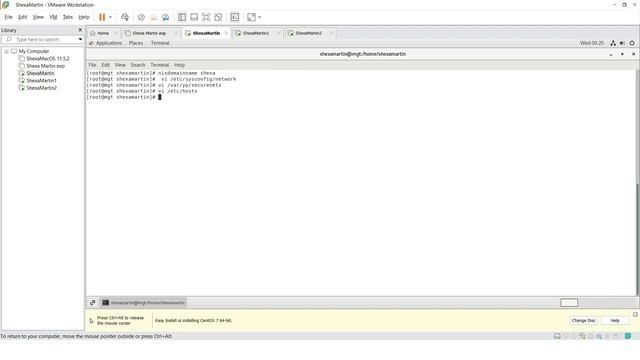The width and height of the screenshot is (640, 360).
Task: Open the GNOME Places menu
Action: pyautogui.click(x=136, y=43)
